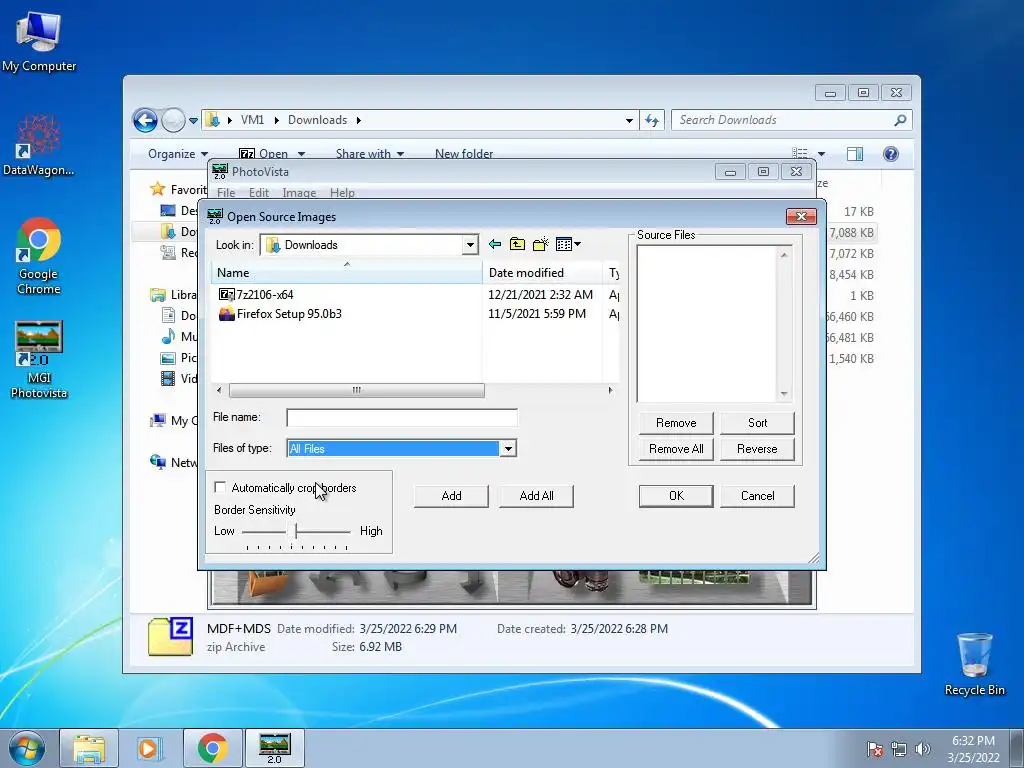
Task: Launch Google Chrome from desktop
Action: tap(39, 257)
